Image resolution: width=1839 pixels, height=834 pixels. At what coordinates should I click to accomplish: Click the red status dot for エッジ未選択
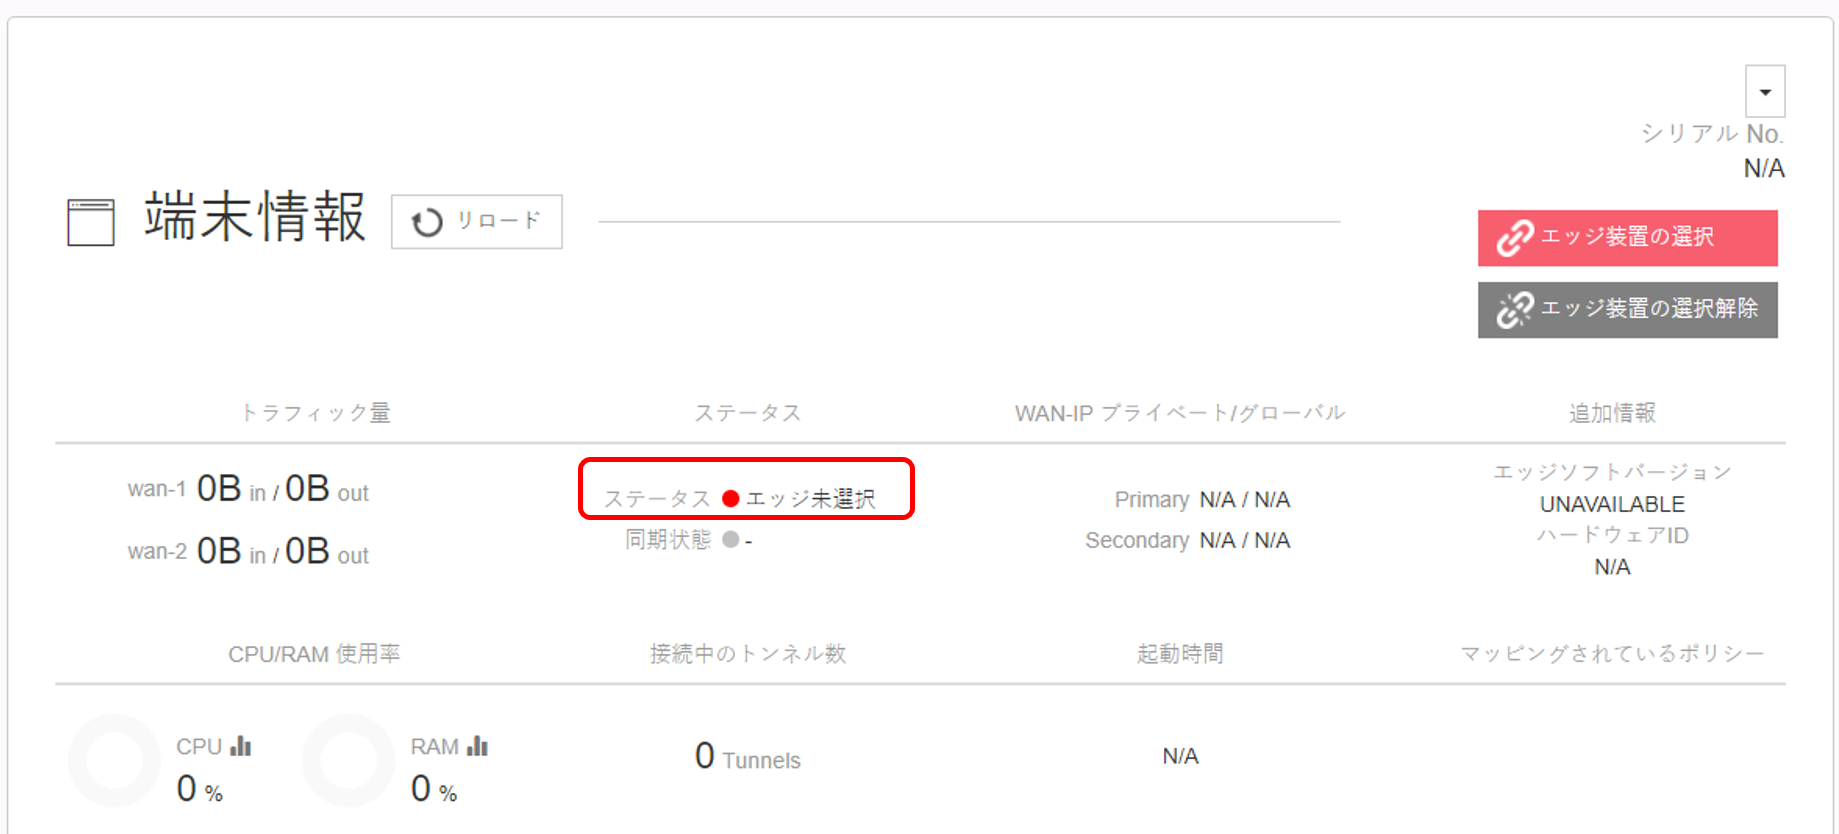pyautogui.click(x=731, y=498)
